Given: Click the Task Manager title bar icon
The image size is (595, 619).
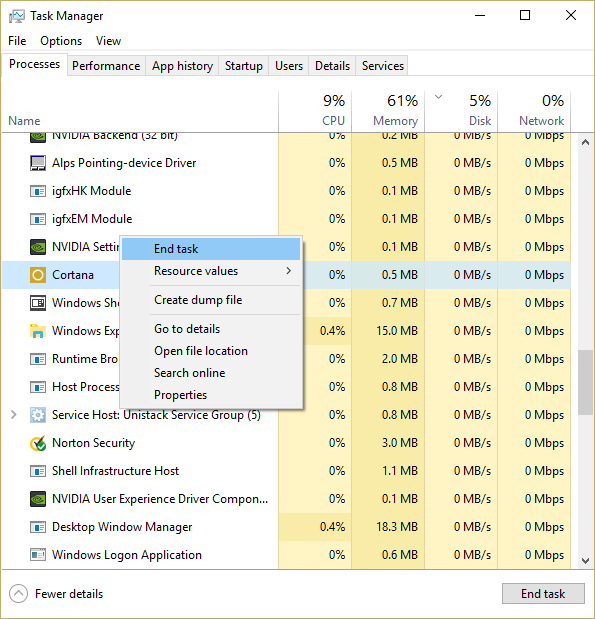Looking at the screenshot, I should pos(17,16).
